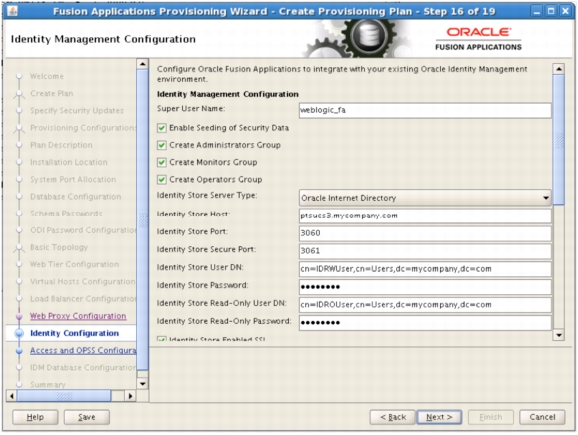Proceed with the Next button
Image resolution: width=578 pixels, height=435 pixels.
439,417
